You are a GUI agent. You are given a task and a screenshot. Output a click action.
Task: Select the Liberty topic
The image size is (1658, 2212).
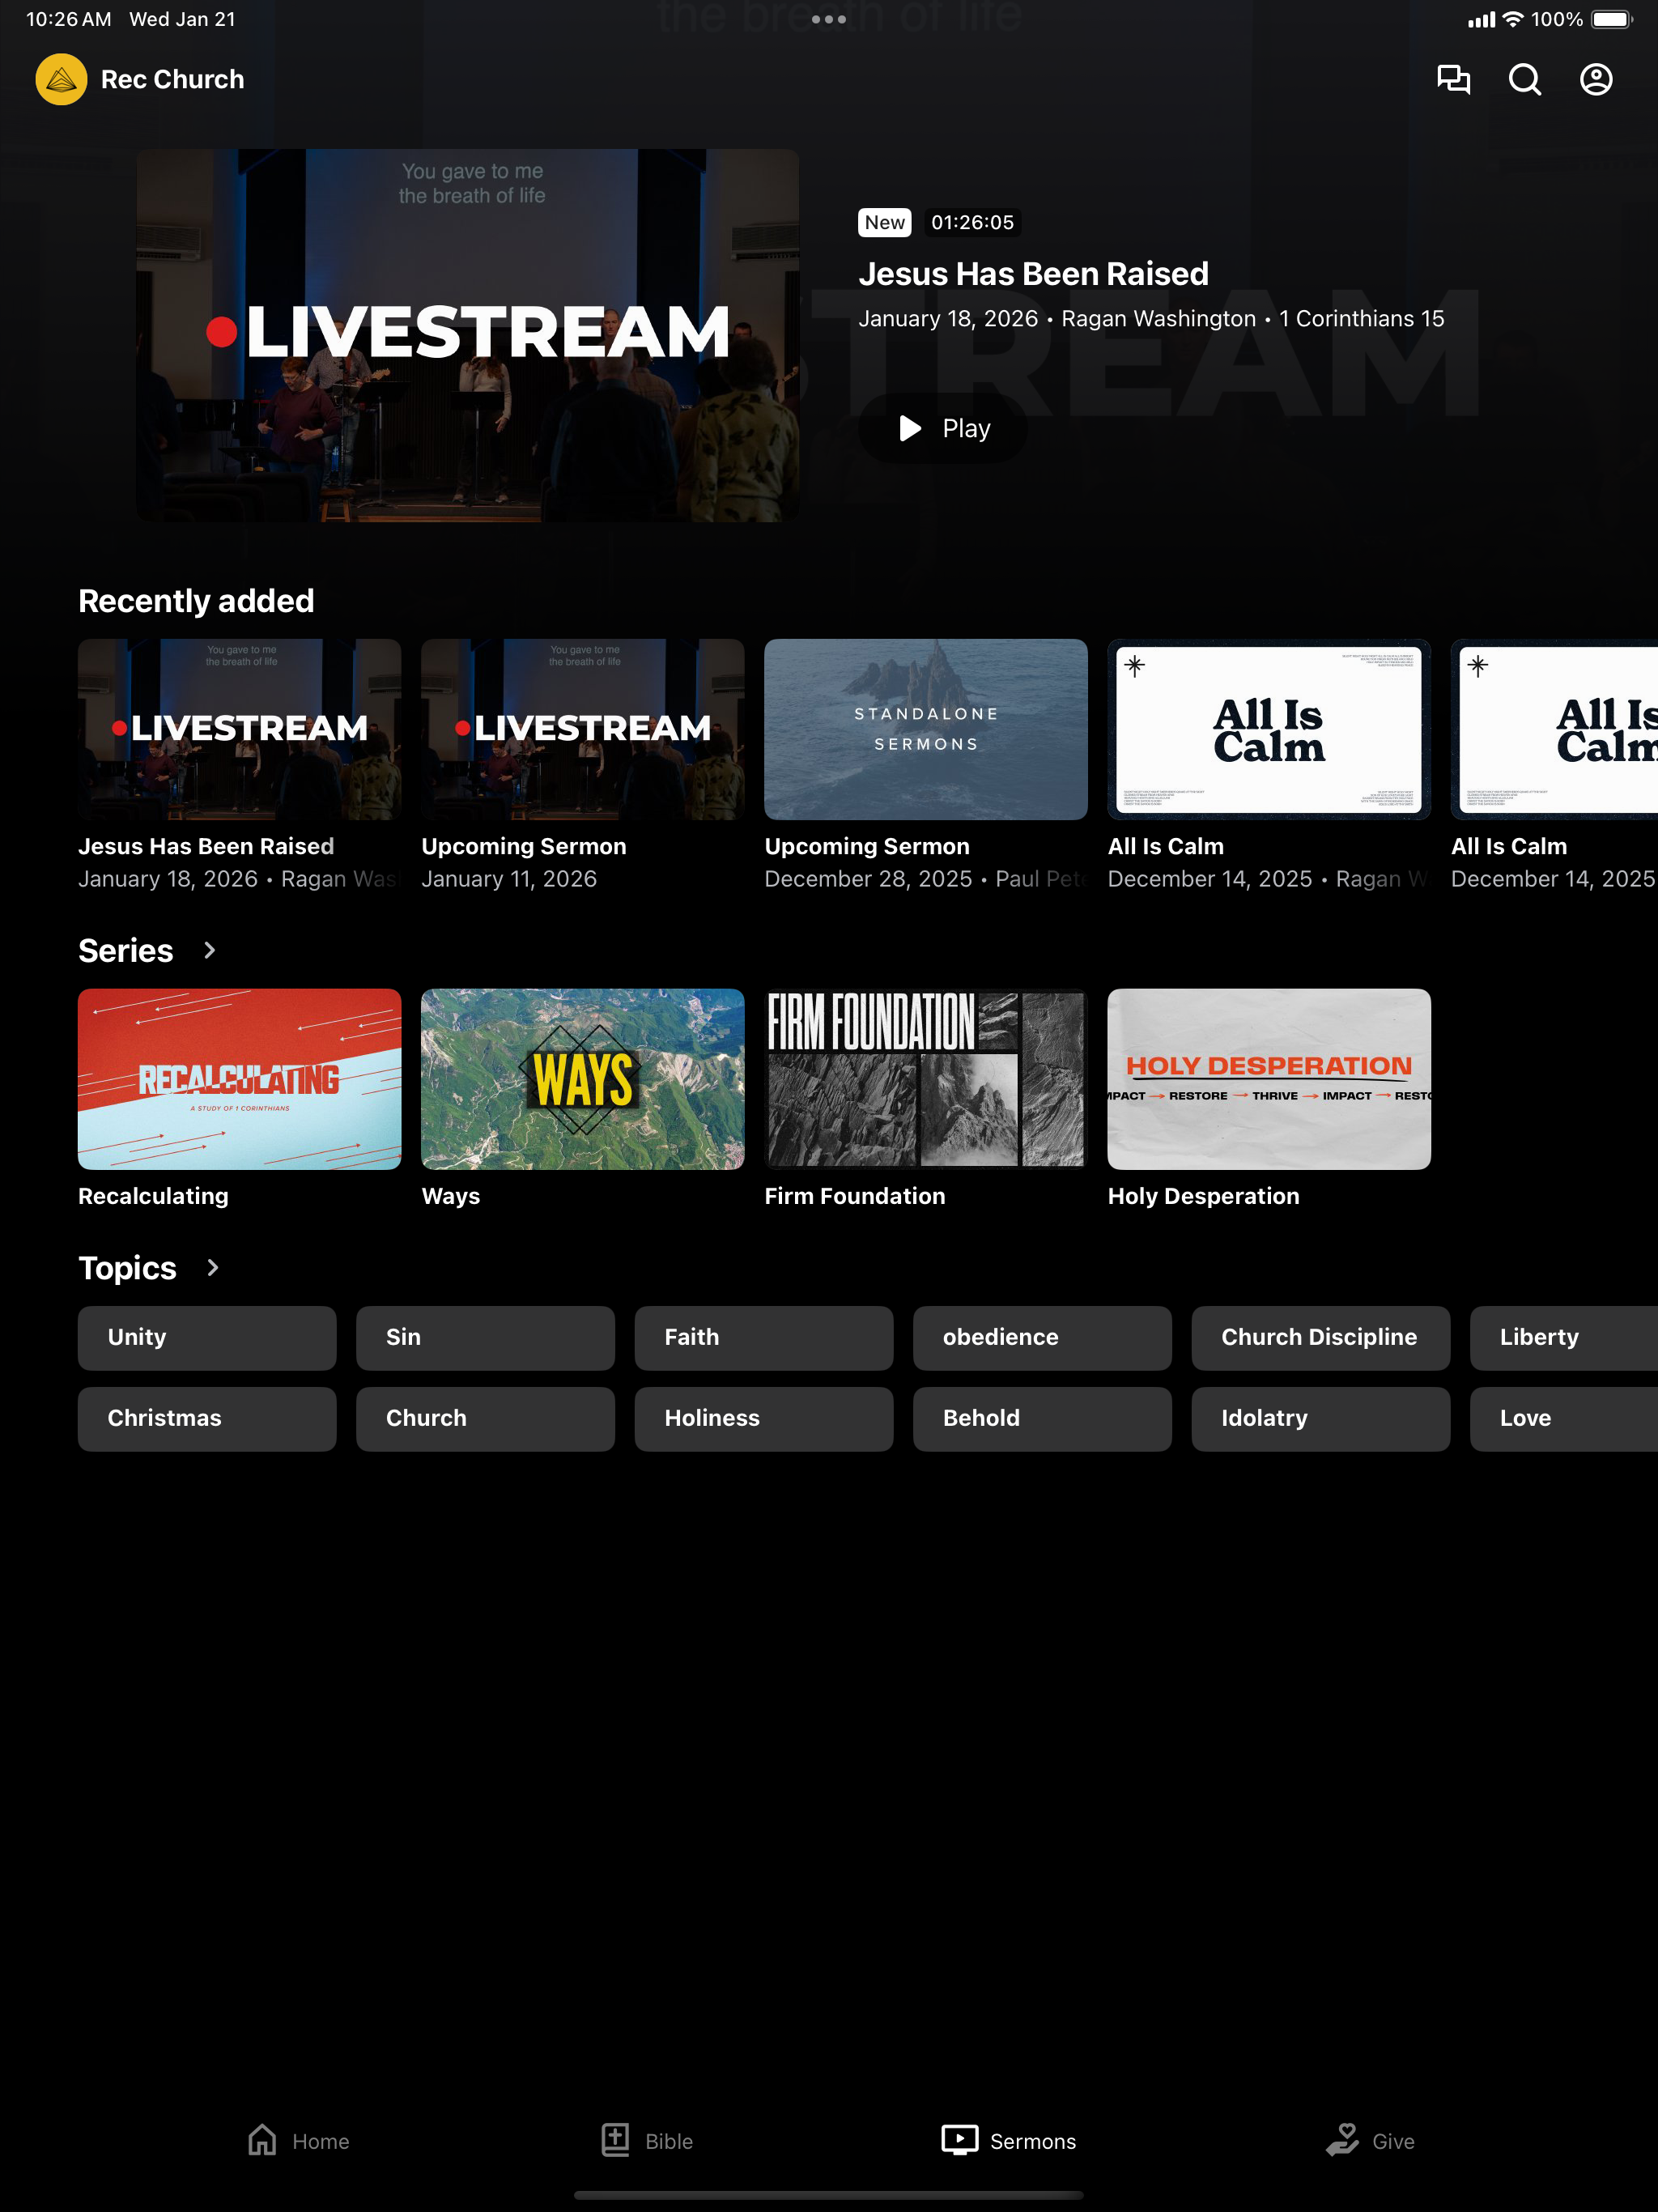[x=1564, y=1337]
